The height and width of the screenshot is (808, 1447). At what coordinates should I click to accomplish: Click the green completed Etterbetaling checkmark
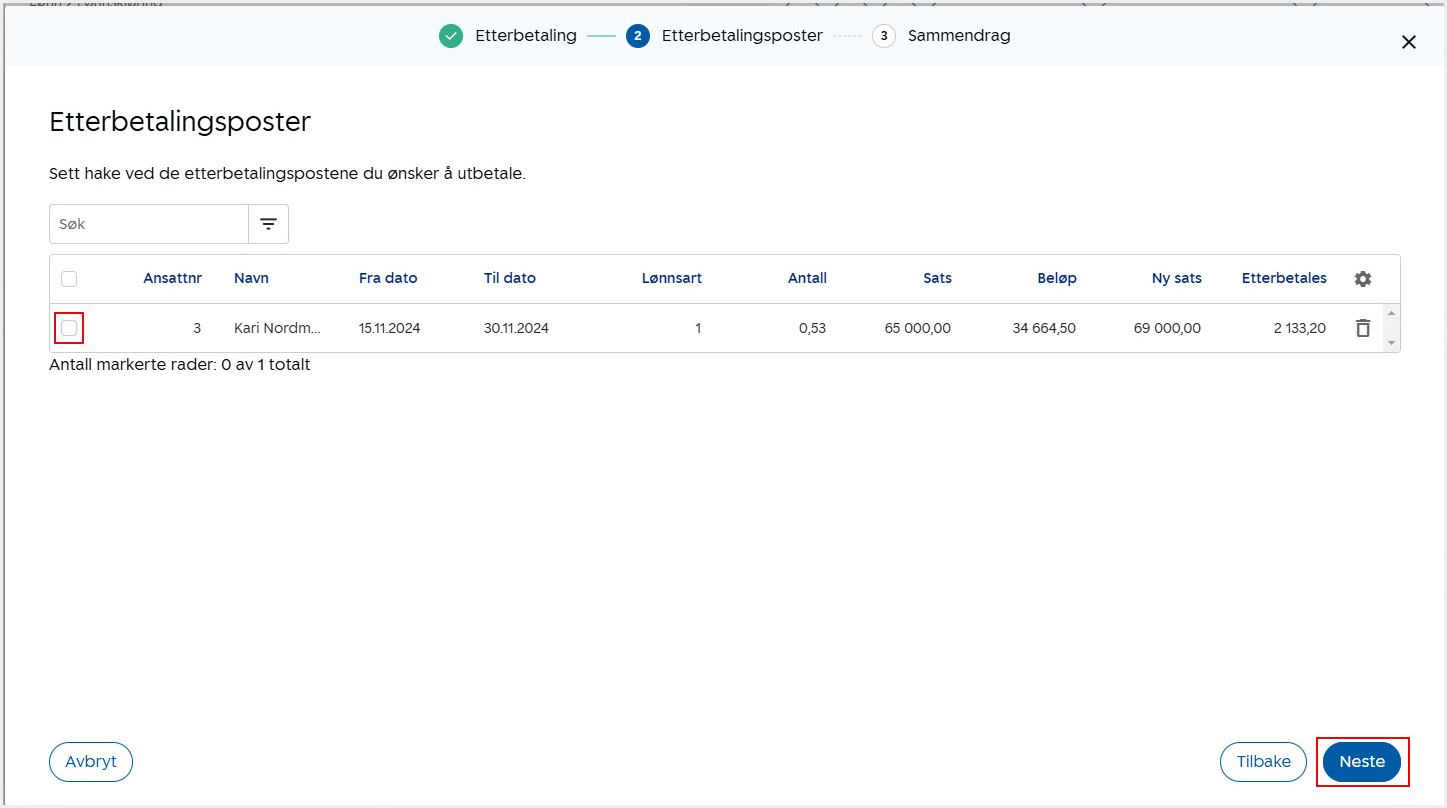[x=451, y=36]
